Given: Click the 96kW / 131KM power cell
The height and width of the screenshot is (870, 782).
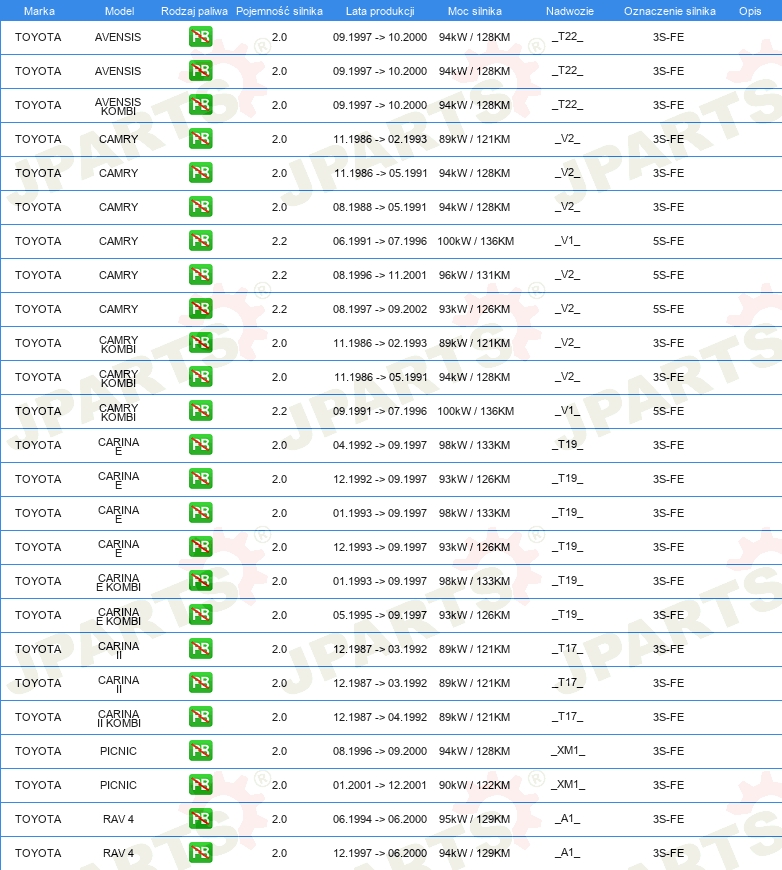Looking at the screenshot, I should click(x=475, y=275).
